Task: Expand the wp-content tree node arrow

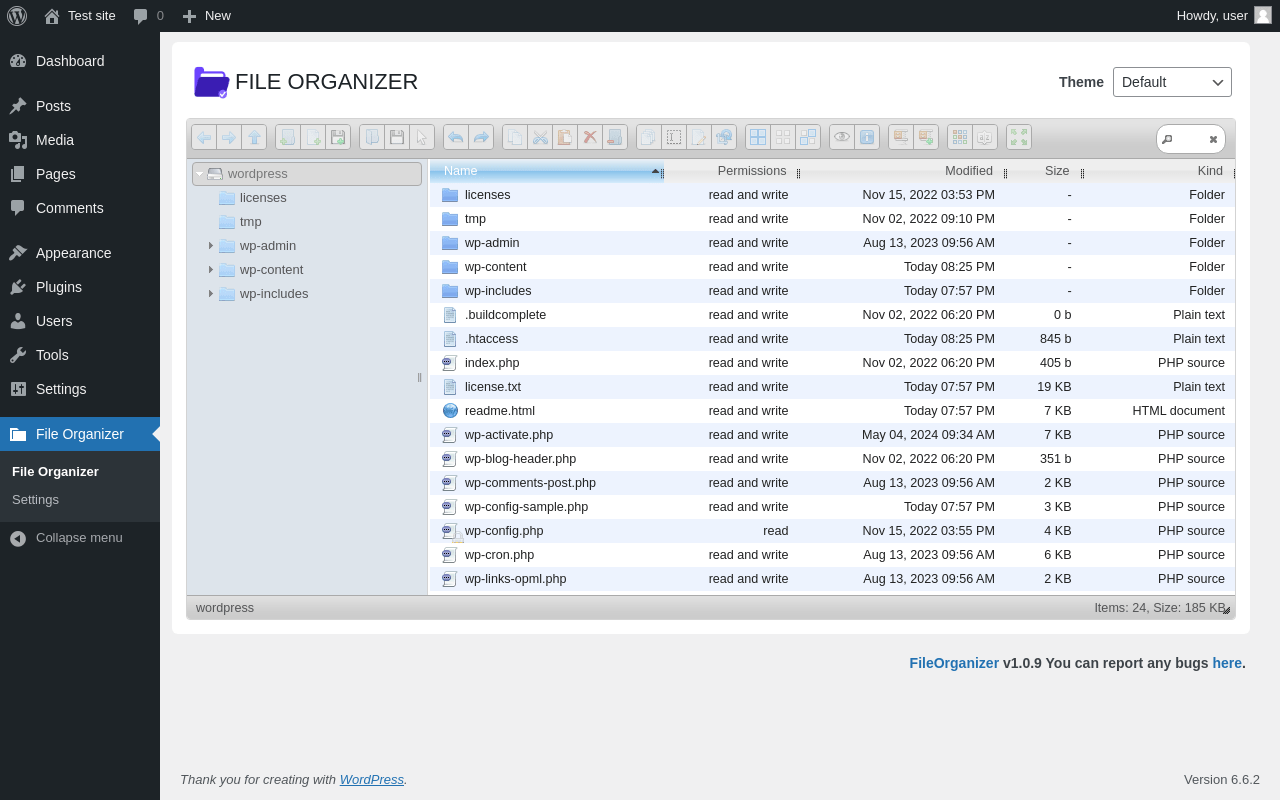Action: (x=211, y=270)
